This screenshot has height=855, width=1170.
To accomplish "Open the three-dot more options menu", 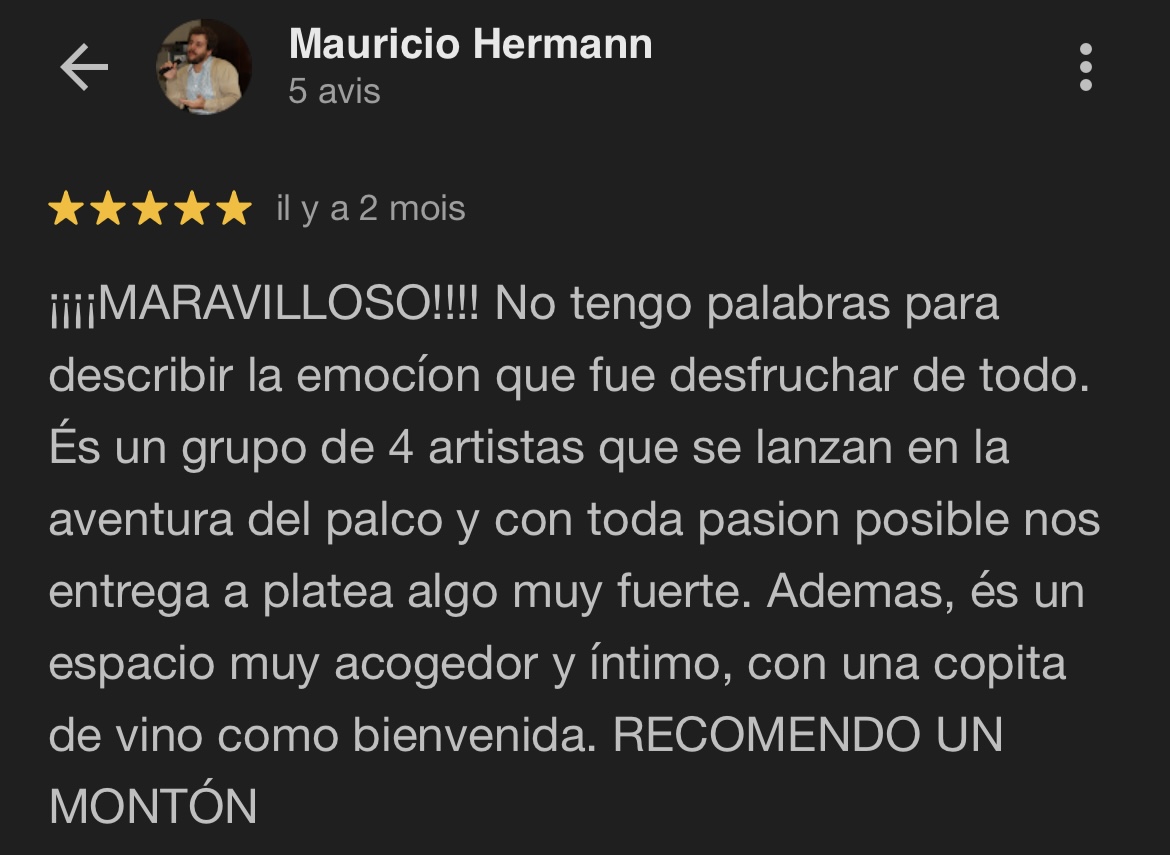I will (1086, 67).
